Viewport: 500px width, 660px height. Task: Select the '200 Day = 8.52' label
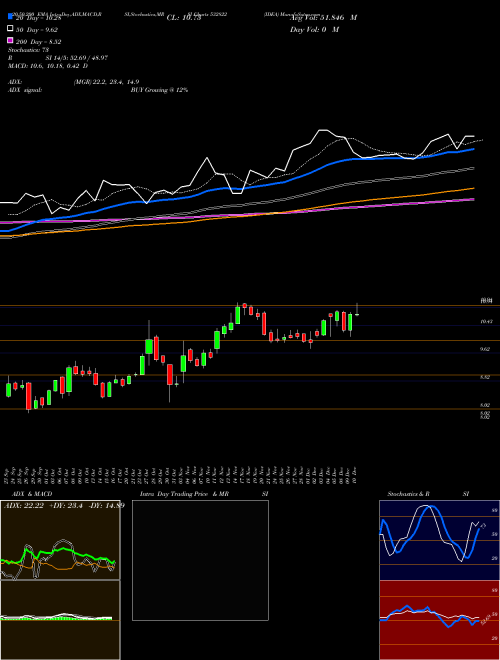point(39,42)
